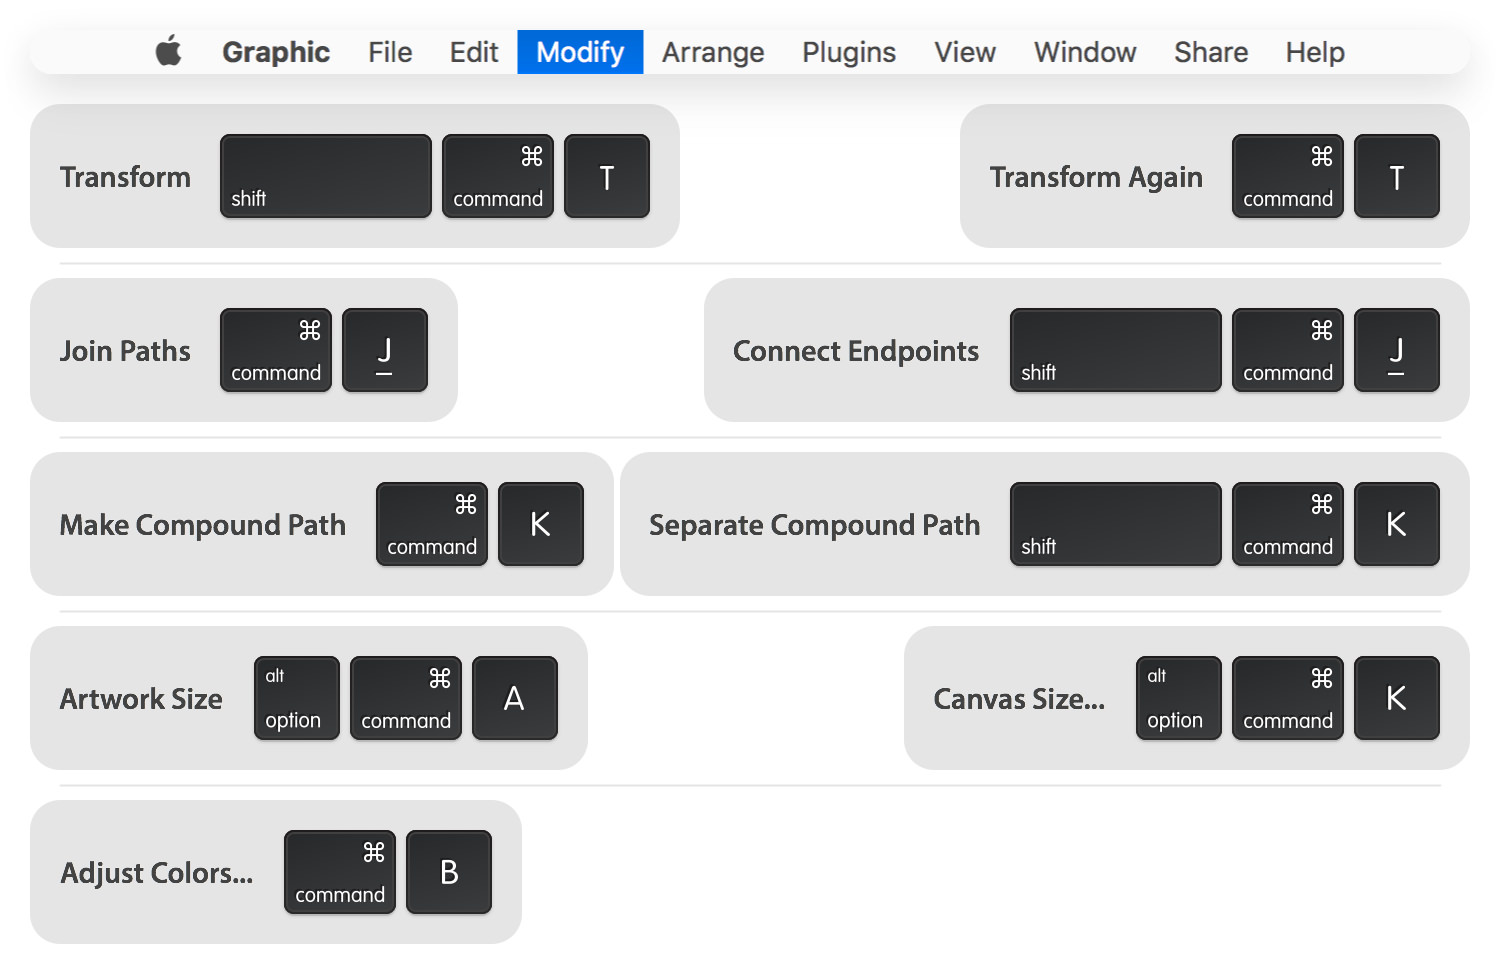Select the Transform Again label
The width and height of the screenshot is (1500, 974).
[x=1096, y=177]
